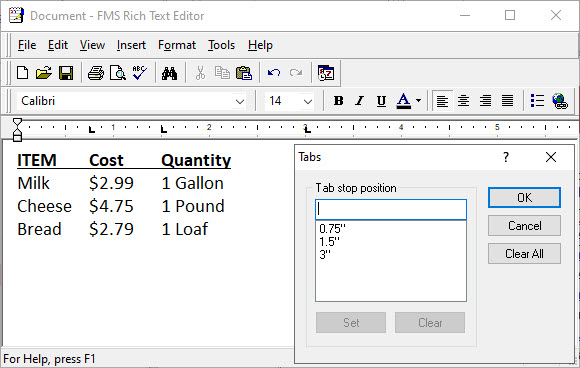Click the 1 Gallon quantity text
The image size is (580, 368).
pyautogui.click(x=192, y=183)
